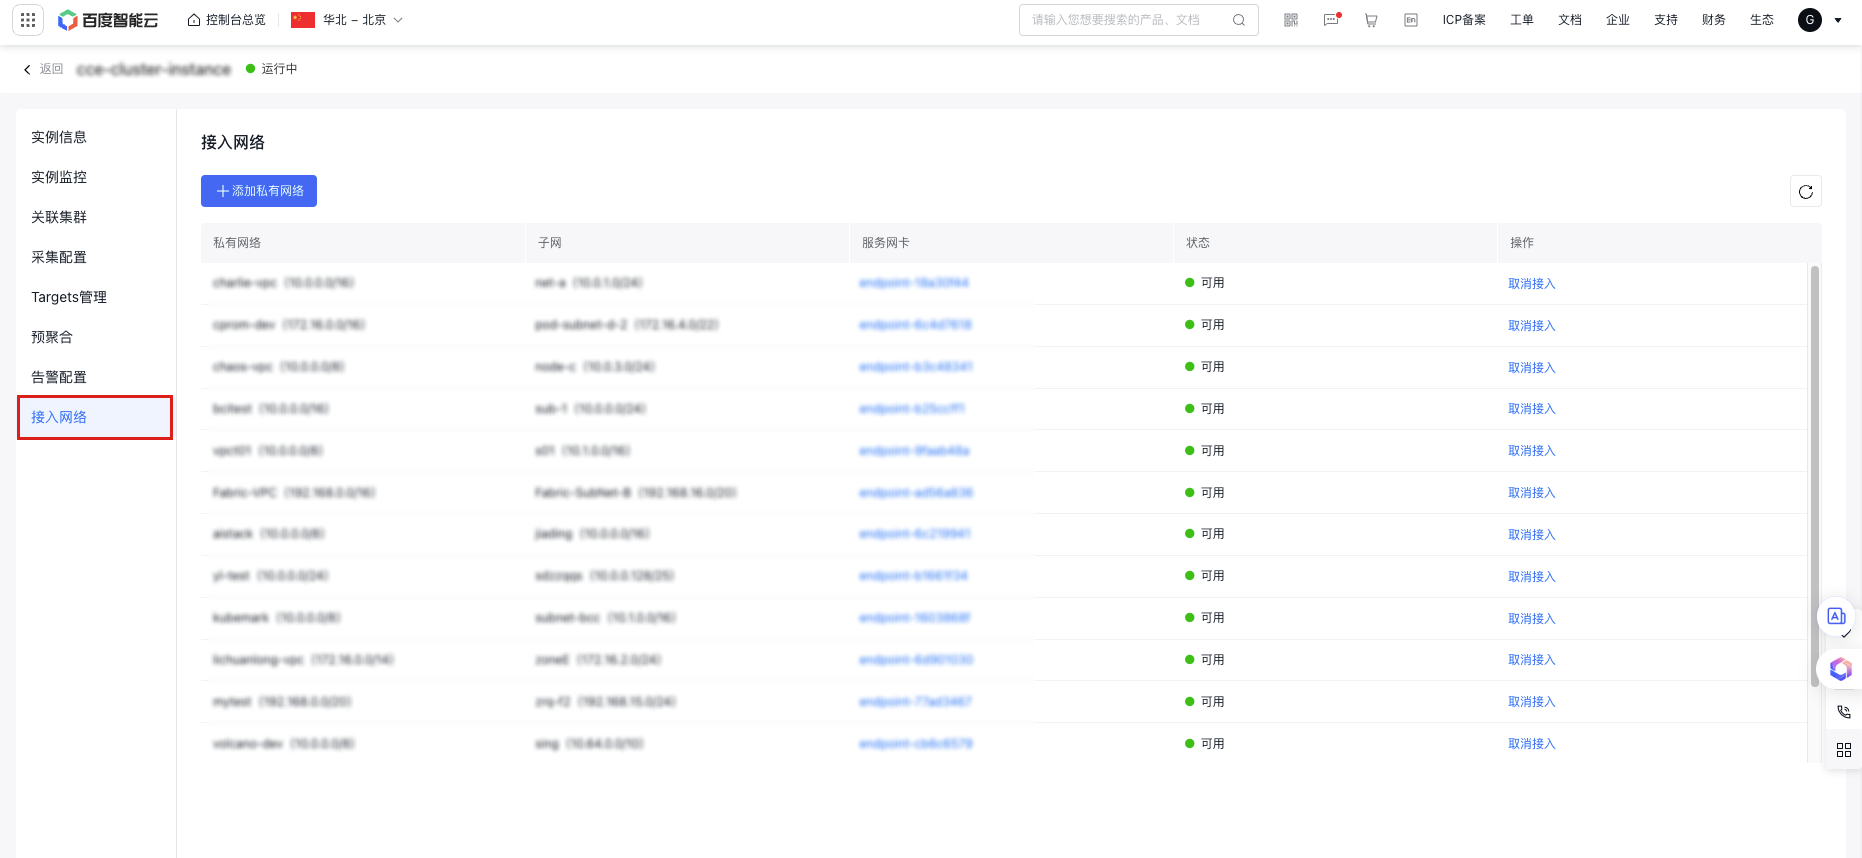Click the table vertical scrollbar
Image resolution: width=1862 pixels, height=858 pixels.
pyautogui.click(x=1815, y=476)
